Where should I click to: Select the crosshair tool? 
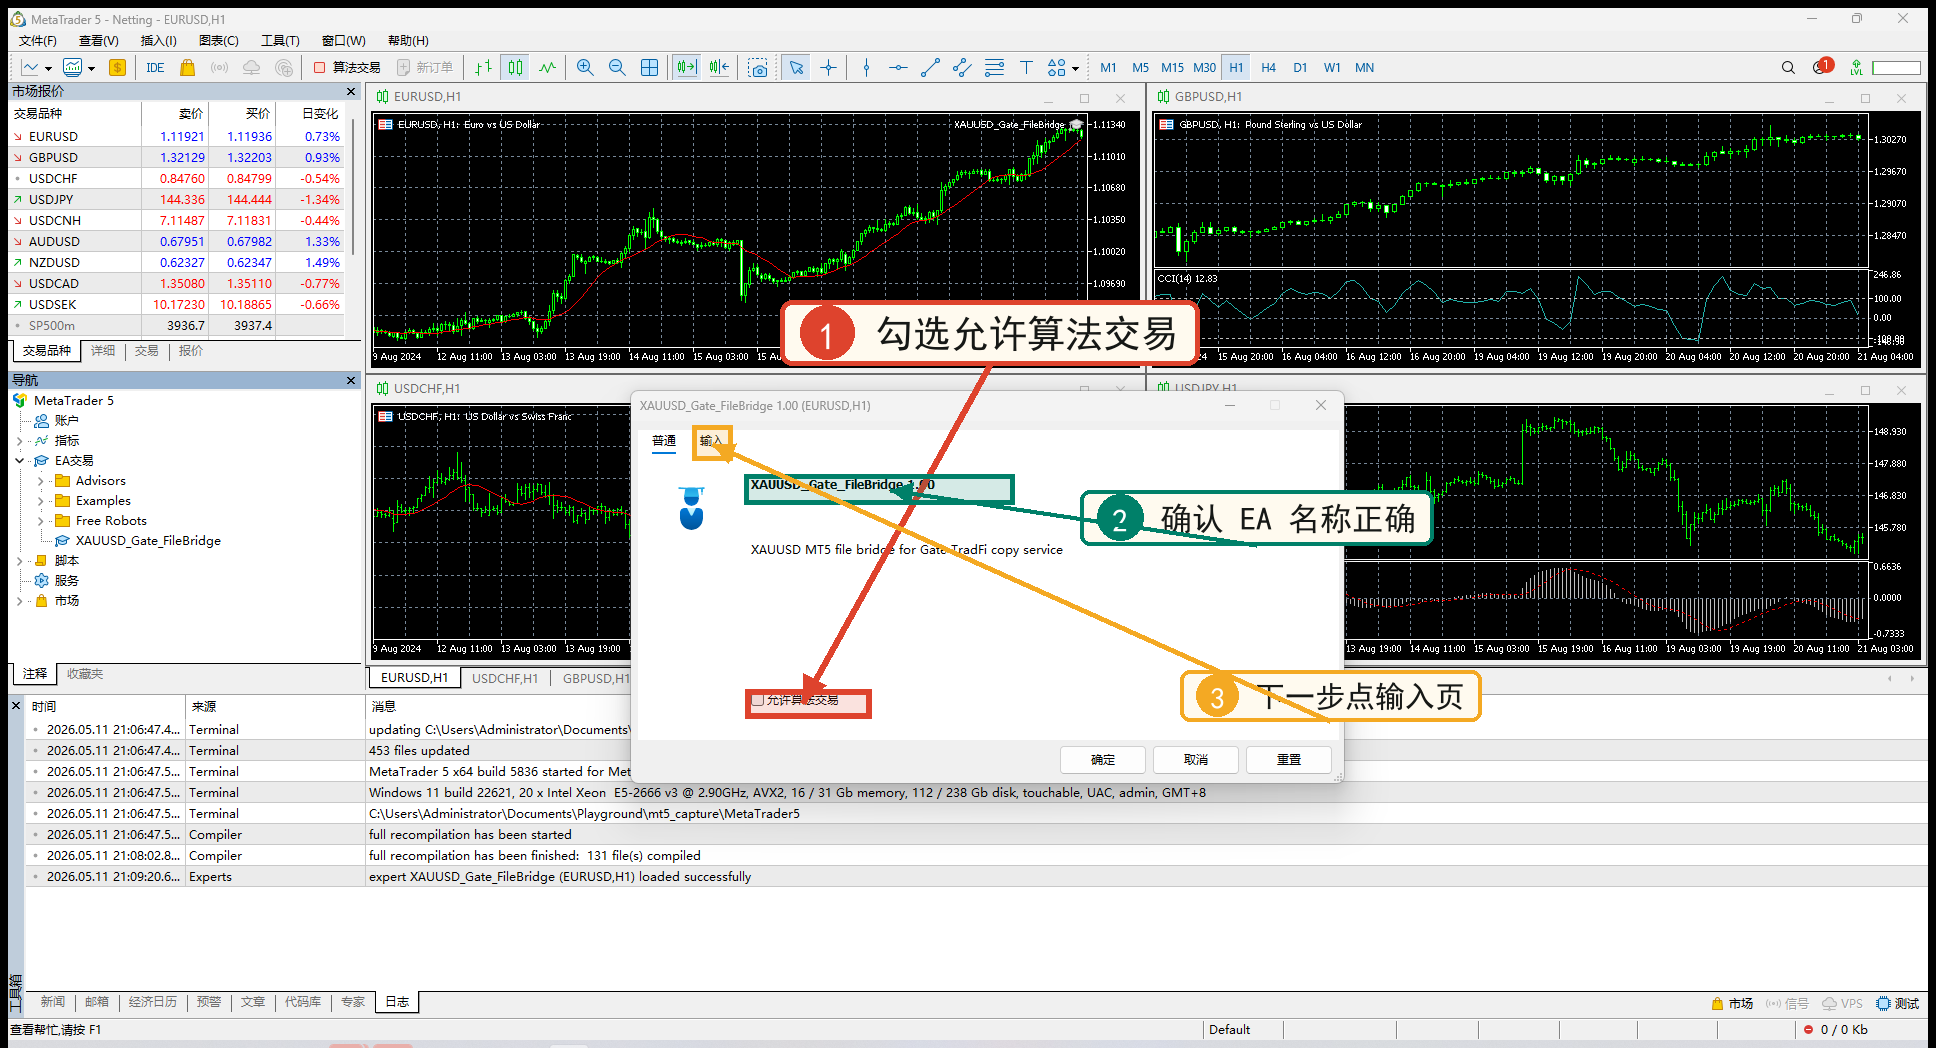tap(828, 68)
